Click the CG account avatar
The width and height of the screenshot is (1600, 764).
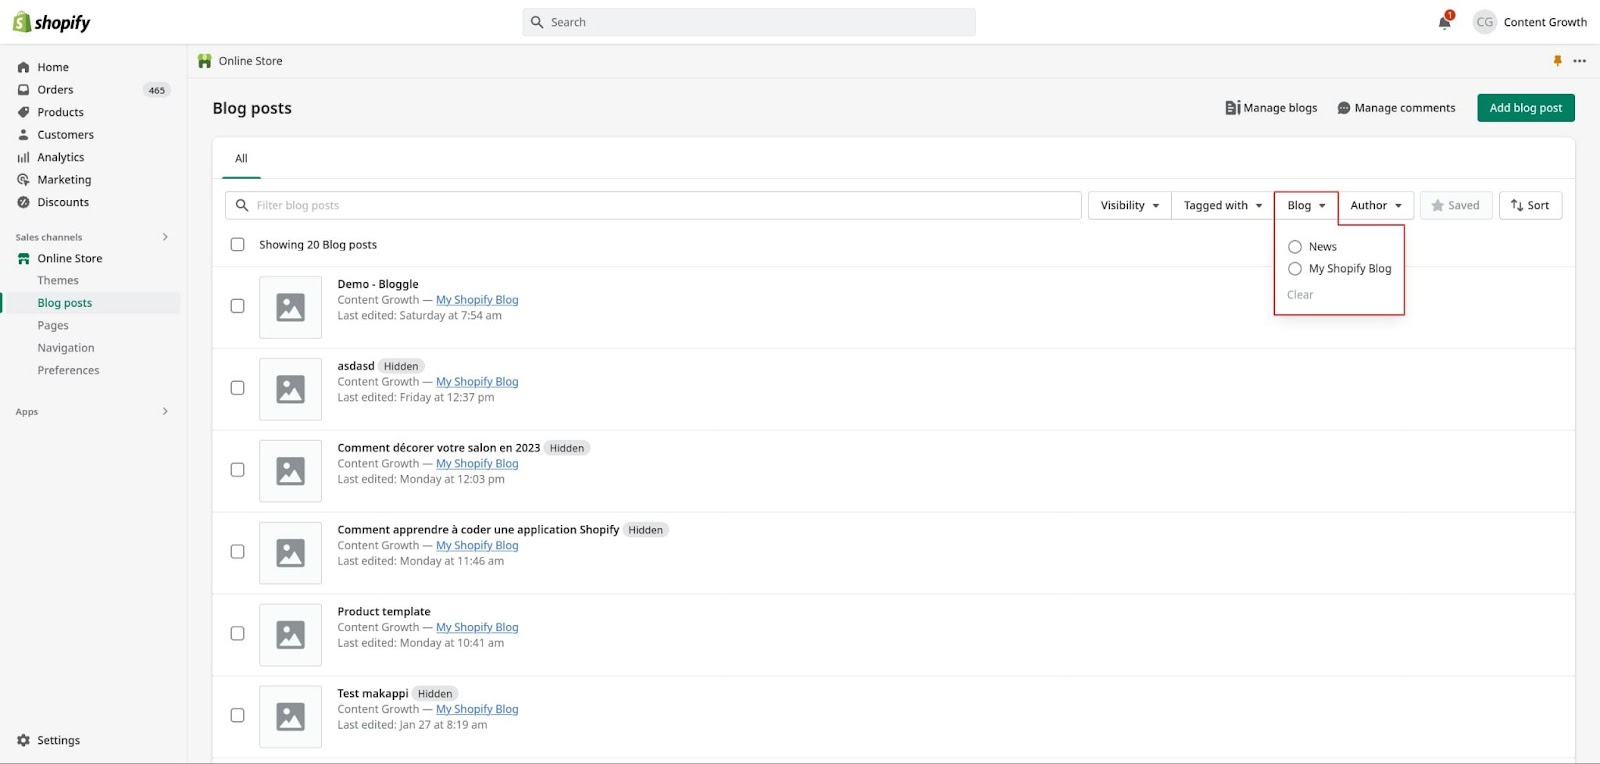(1484, 22)
